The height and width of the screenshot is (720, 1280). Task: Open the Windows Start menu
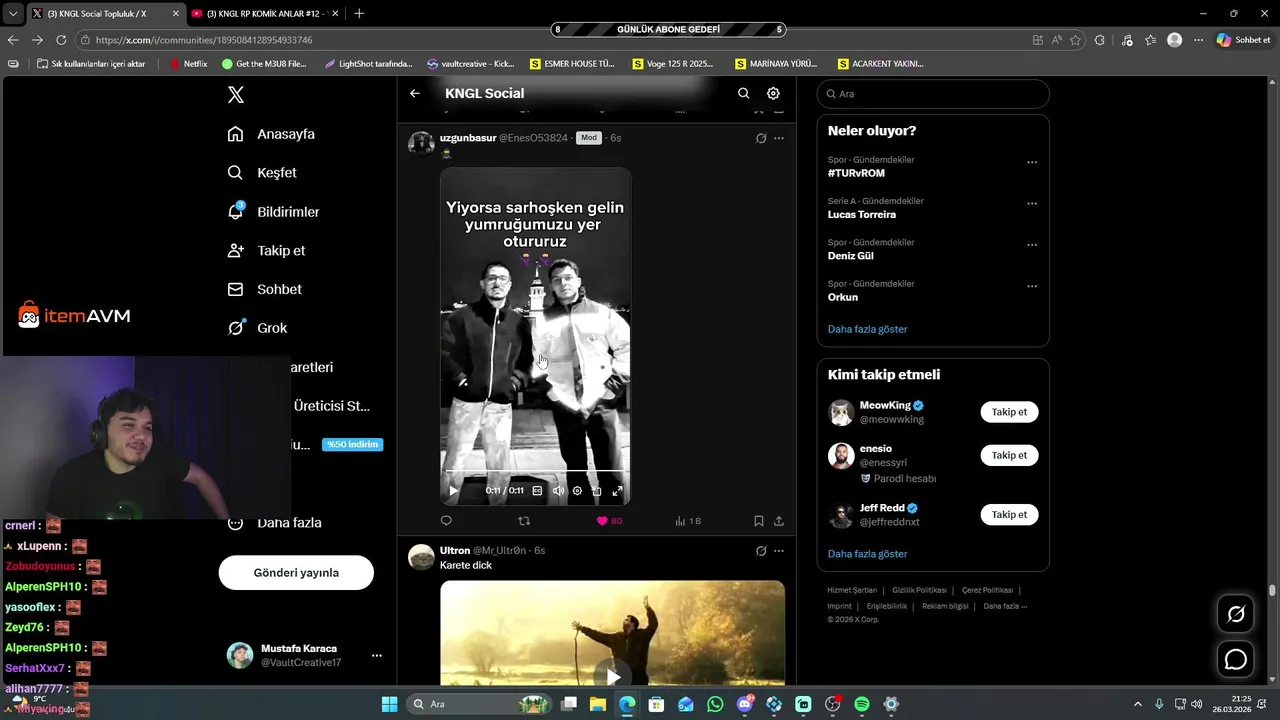390,704
